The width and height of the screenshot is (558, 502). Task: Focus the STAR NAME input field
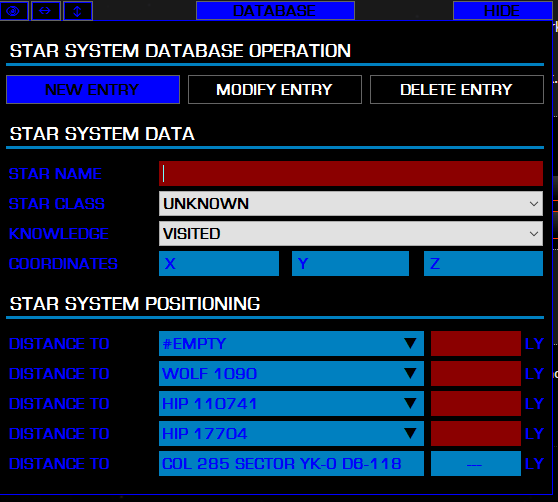pyautogui.click(x=351, y=174)
